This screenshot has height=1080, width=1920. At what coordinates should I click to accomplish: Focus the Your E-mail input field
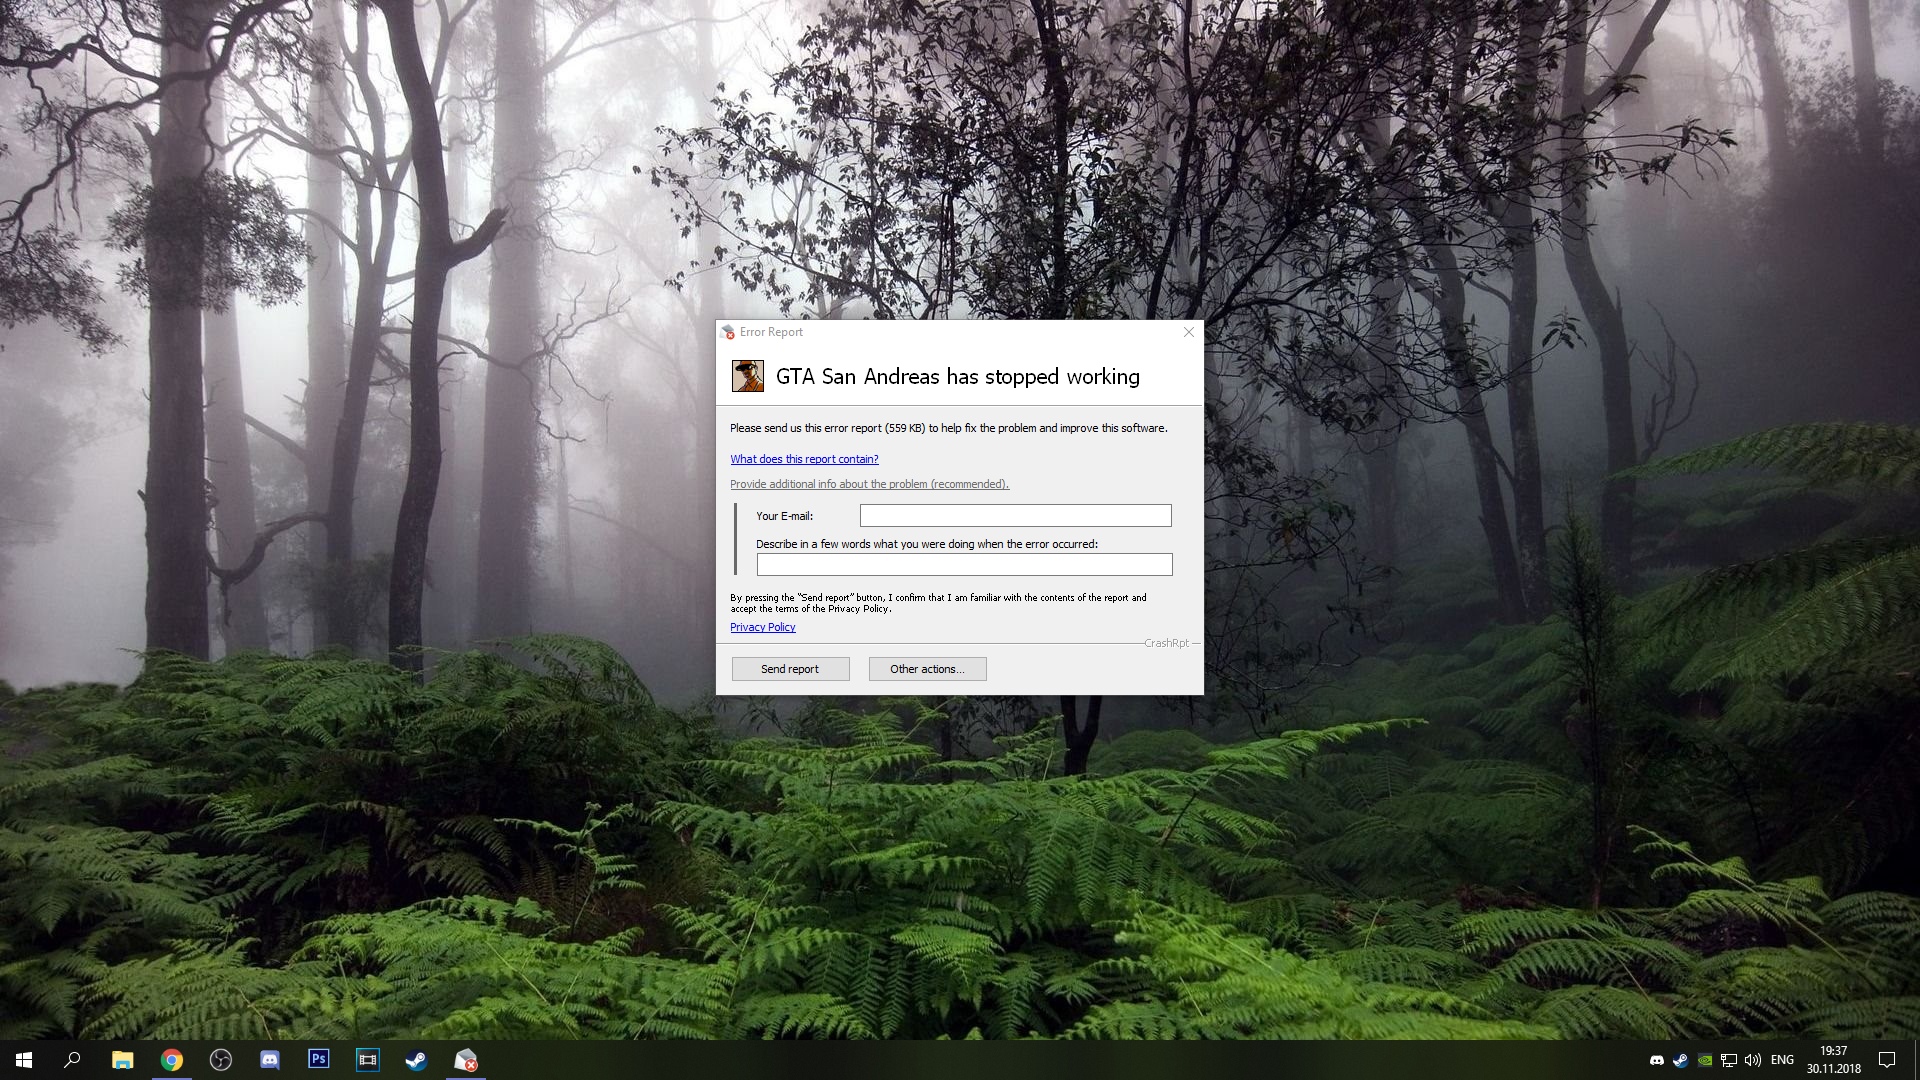point(1015,515)
